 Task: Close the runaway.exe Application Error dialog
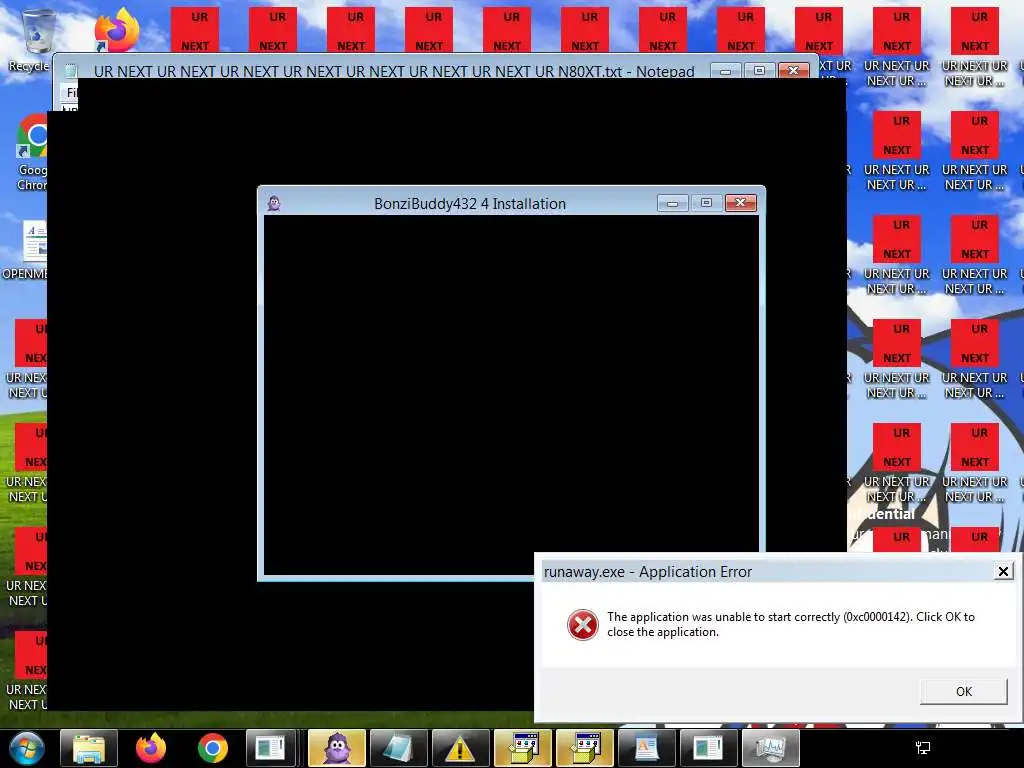point(1003,571)
